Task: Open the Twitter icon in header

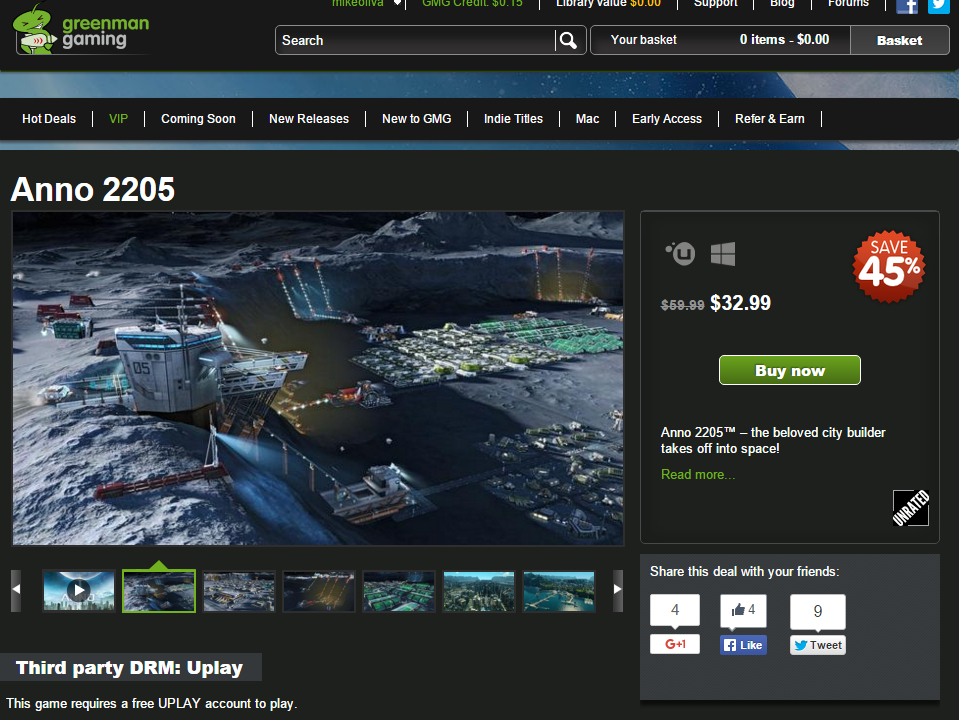Action: pyautogui.click(x=939, y=6)
